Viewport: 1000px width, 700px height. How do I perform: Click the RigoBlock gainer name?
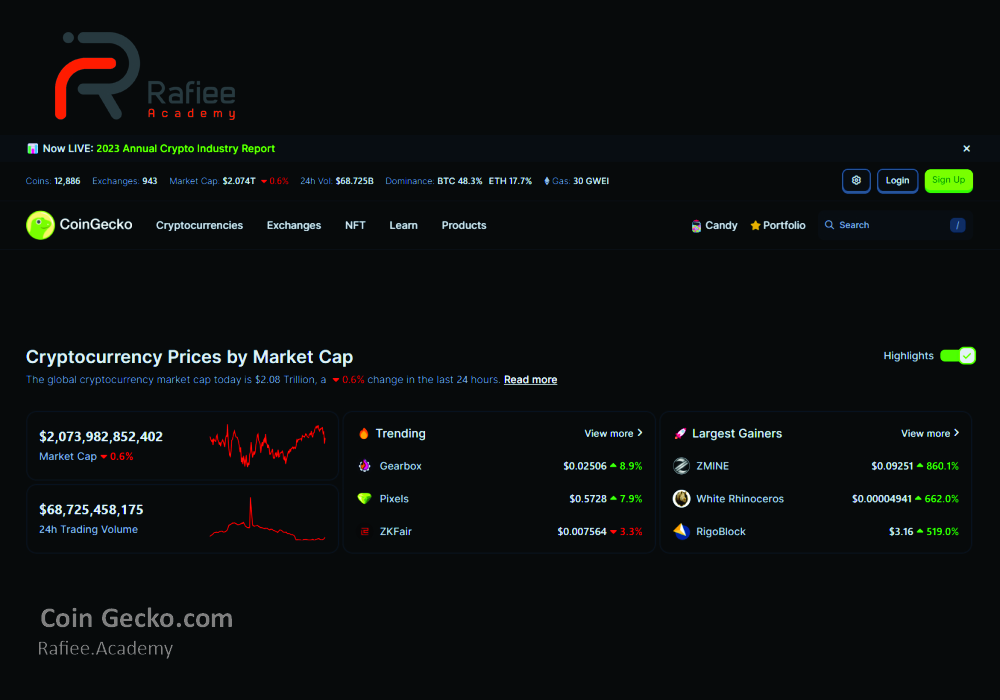tap(721, 531)
